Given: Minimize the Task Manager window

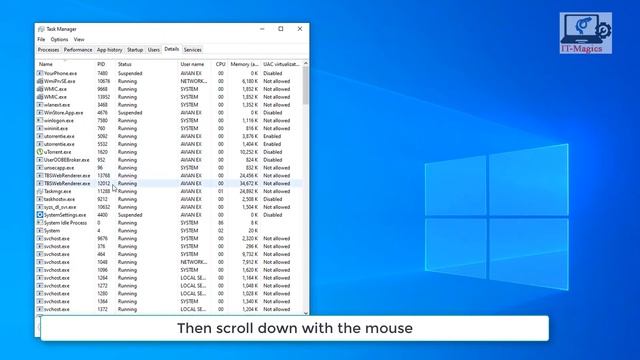Looking at the screenshot, I should pos(262,29).
